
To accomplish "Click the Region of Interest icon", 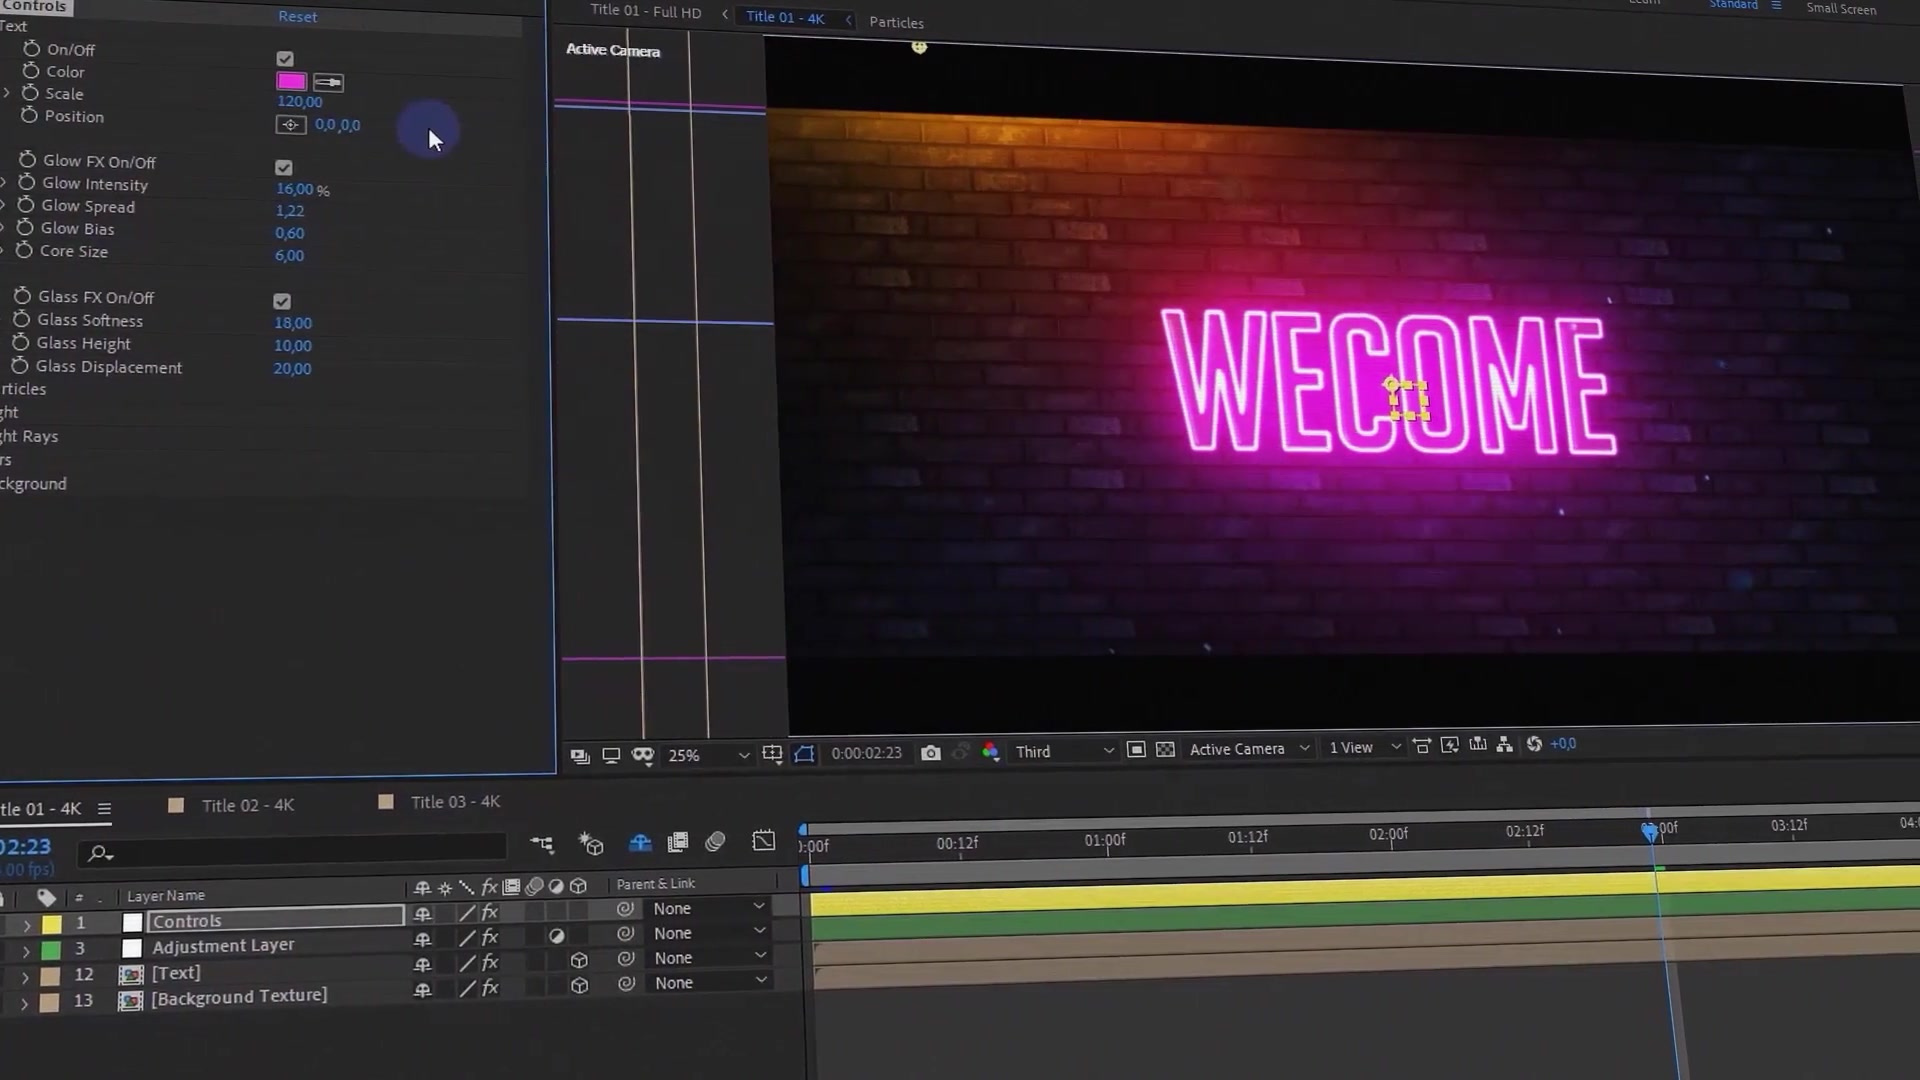I will click(x=1136, y=749).
